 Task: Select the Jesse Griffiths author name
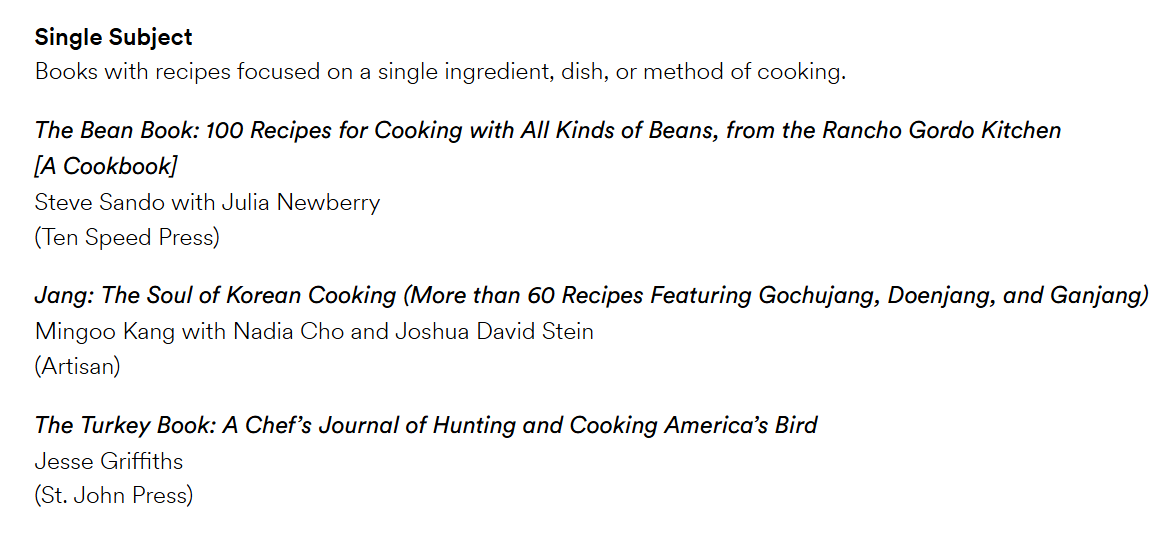point(109,461)
